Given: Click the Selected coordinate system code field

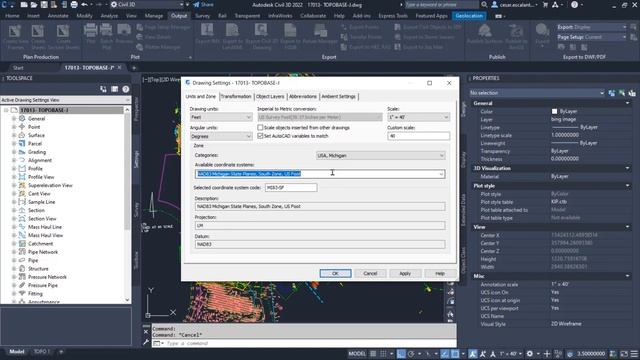Looking at the screenshot, I should pyautogui.click(x=291, y=187).
